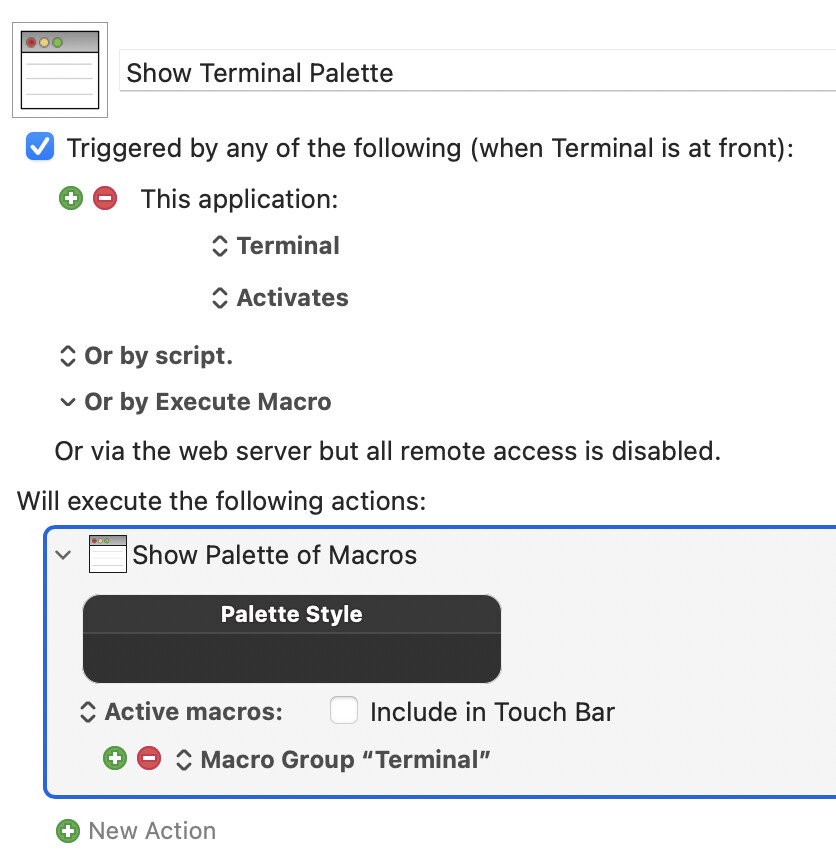The width and height of the screenshot is (836, 862).
Task: Toggle the Triggered by any checkbox
Action: point(40,147)
